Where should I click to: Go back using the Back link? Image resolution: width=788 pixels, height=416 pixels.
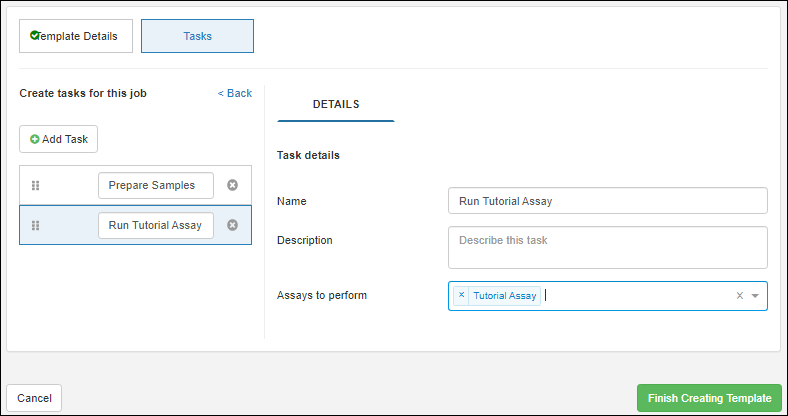(235, 93)
